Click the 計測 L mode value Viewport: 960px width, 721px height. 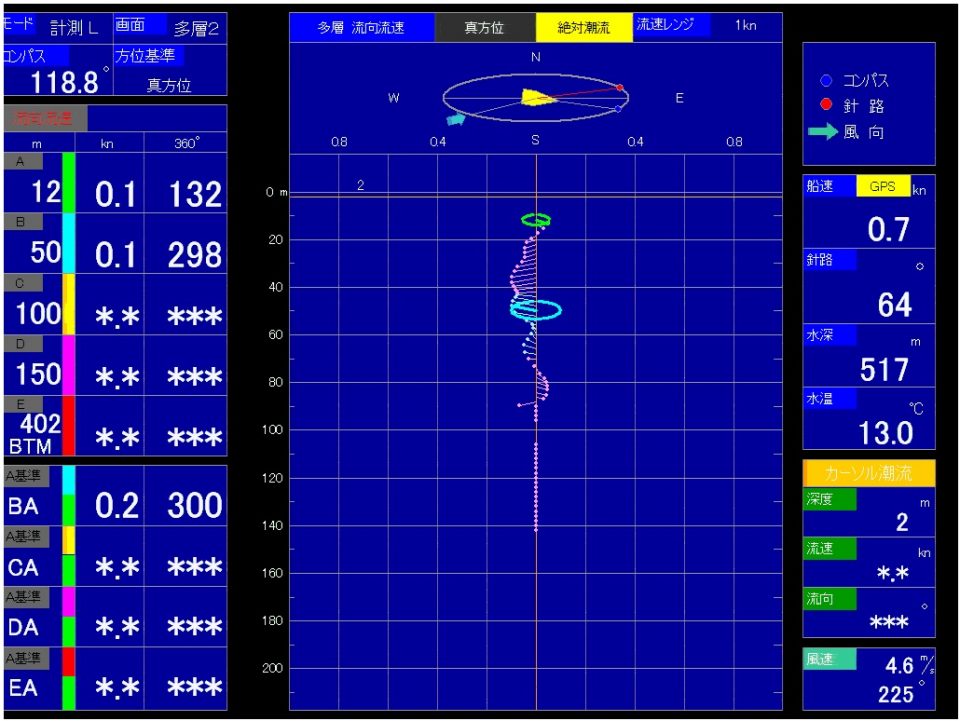[x=74, y=28]
